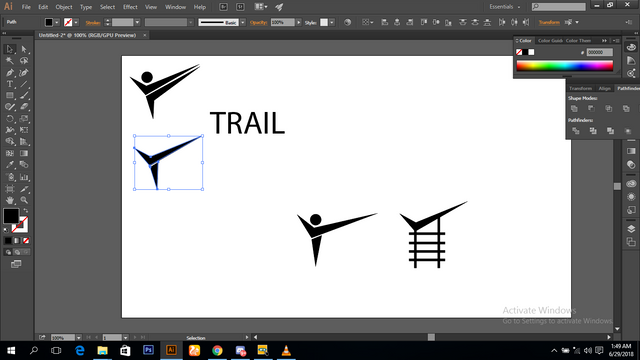The width and height of the screenshot is (640, 360).
Task: Open stroke color dropdown in control bar
Action: [x=76, y=22]
